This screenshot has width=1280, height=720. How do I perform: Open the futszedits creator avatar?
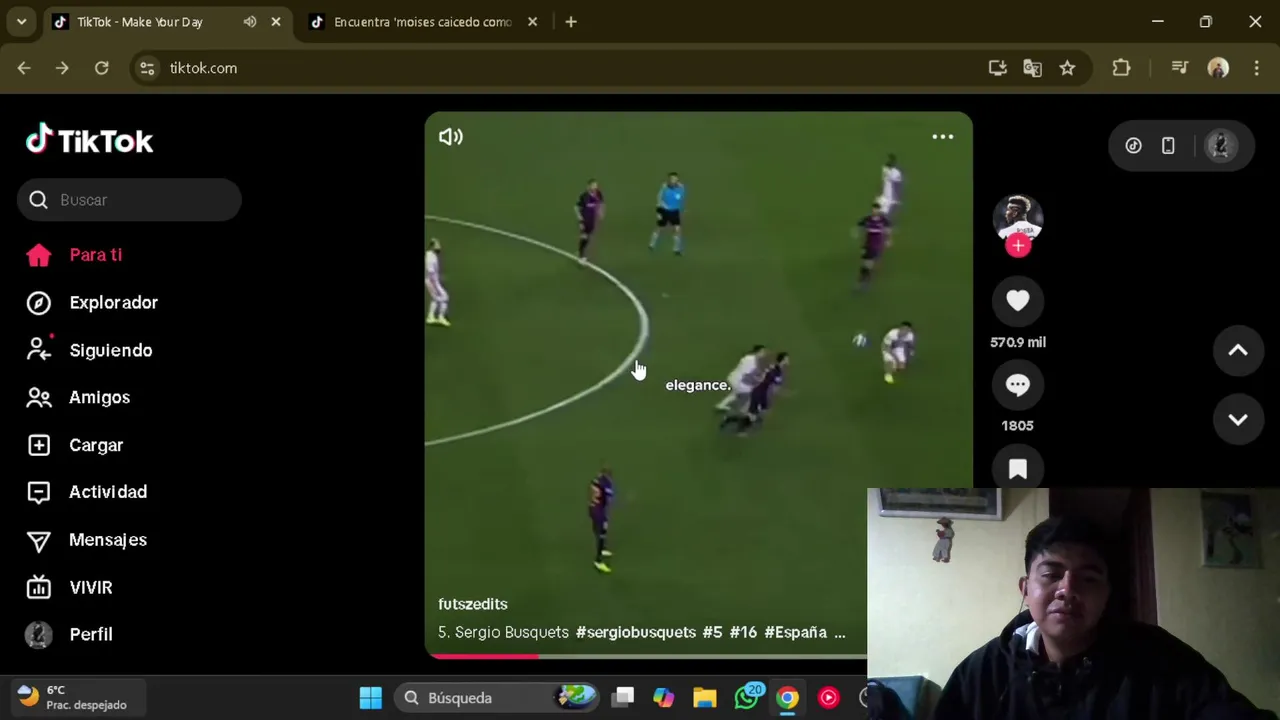pyautogui.click(x=1018, y=218)
